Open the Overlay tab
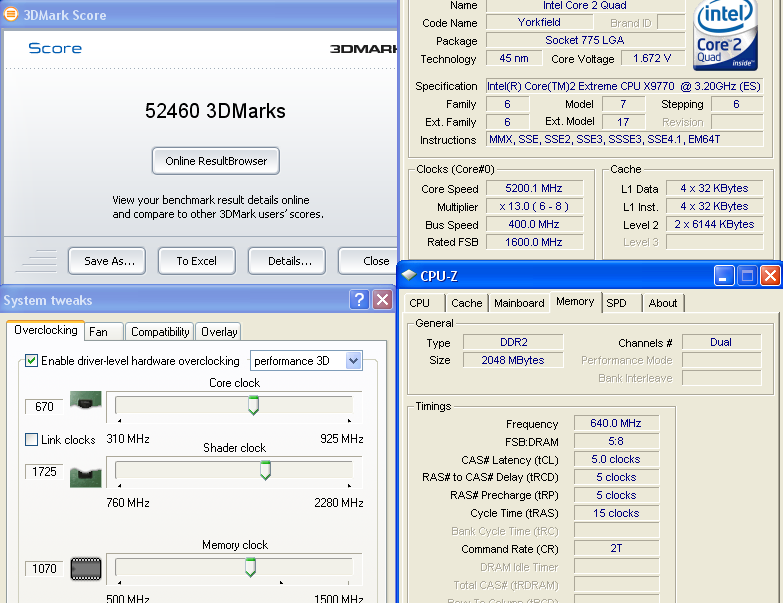783x603 pixels. click(x=219, y=332)
